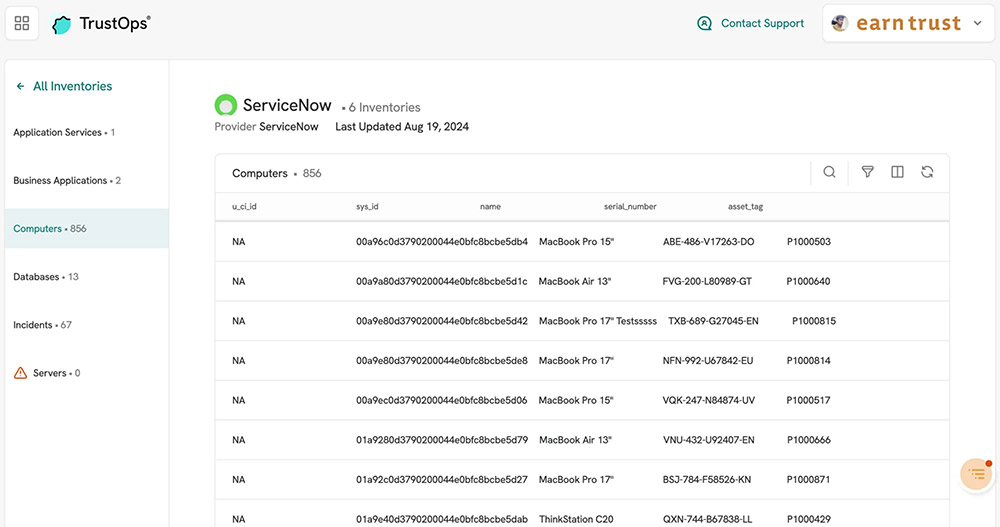This screenshot has height=527, width=1000.
Task: Click the back arrow beside All Inventories
Action: (x=20, y=86)
